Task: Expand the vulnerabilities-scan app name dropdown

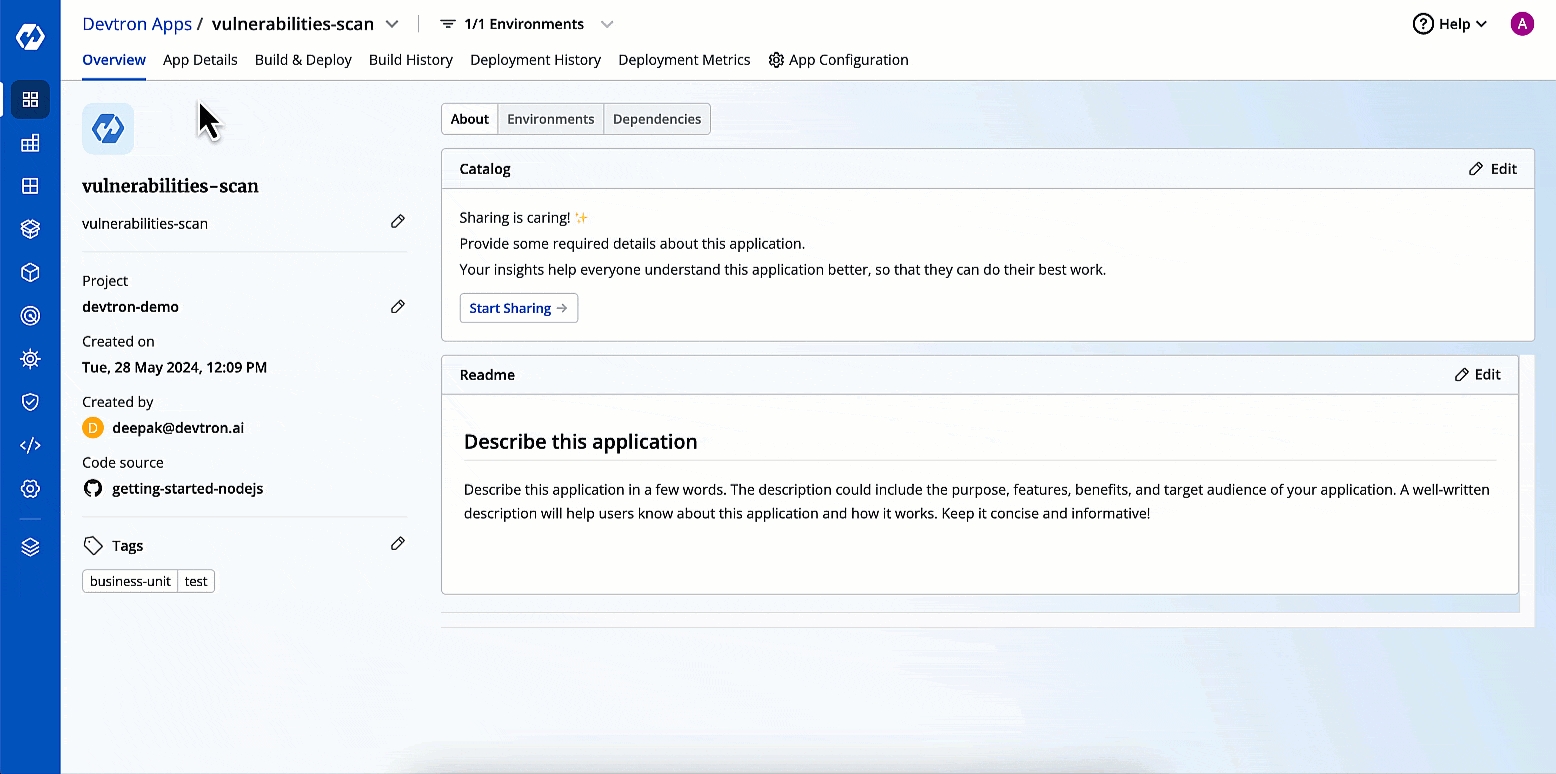Action: click(x=392, y=24)
